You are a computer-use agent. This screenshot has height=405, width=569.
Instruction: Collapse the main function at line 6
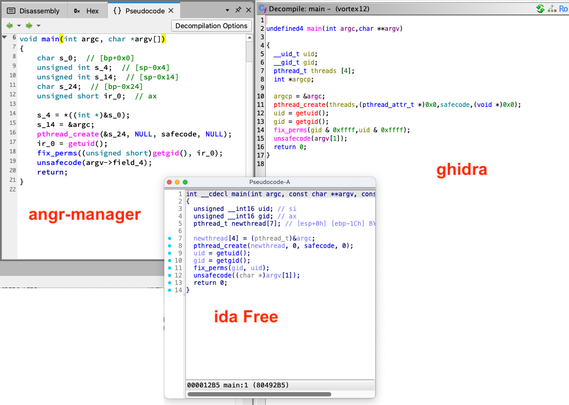point(5,37)
